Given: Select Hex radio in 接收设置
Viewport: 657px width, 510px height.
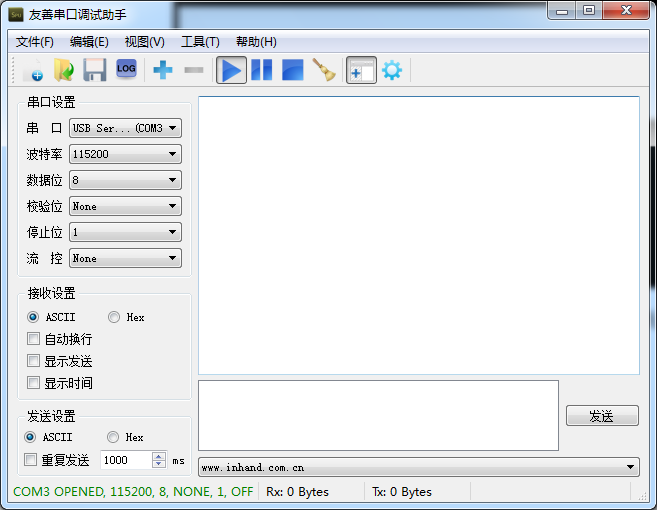Looking at the screenshot, I should click(x=114, y=317).
